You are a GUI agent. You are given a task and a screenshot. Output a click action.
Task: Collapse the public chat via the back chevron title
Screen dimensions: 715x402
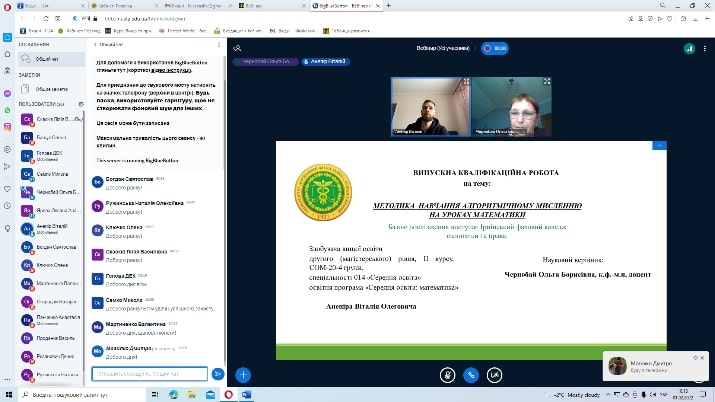pos(108,45)
